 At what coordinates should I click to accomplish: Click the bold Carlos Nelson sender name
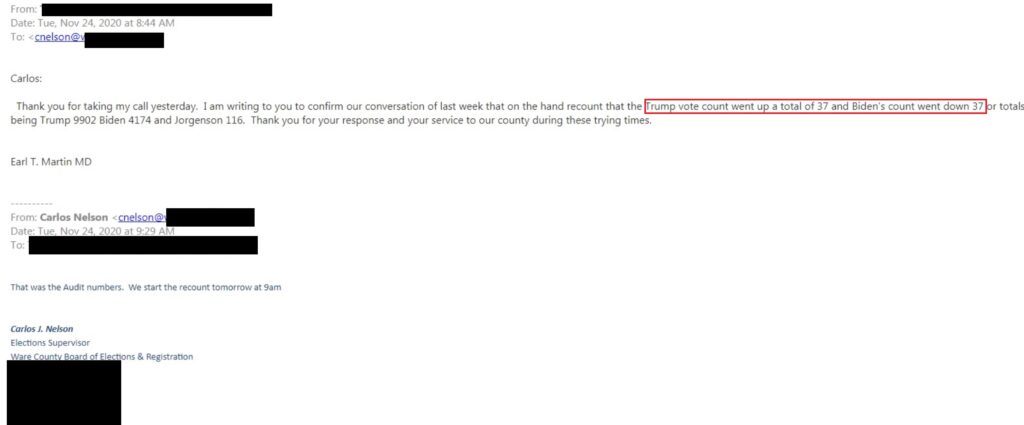74,217
